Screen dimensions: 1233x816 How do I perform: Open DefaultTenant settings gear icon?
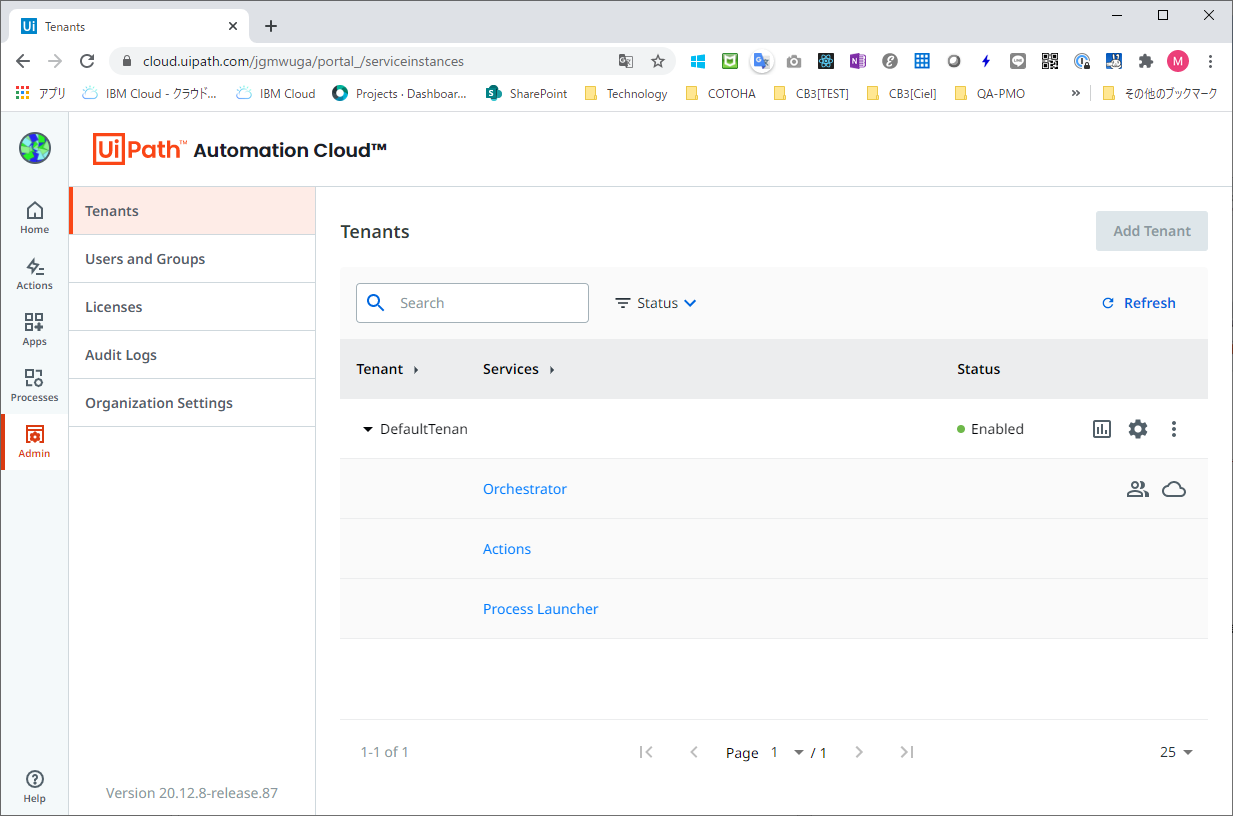pos(1138,429)
